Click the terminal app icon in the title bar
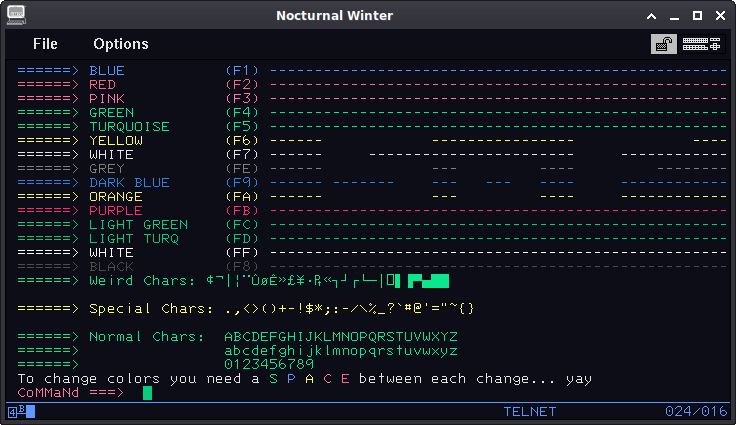736x425 pixels. pyautogui.click(x=16, y=15)
